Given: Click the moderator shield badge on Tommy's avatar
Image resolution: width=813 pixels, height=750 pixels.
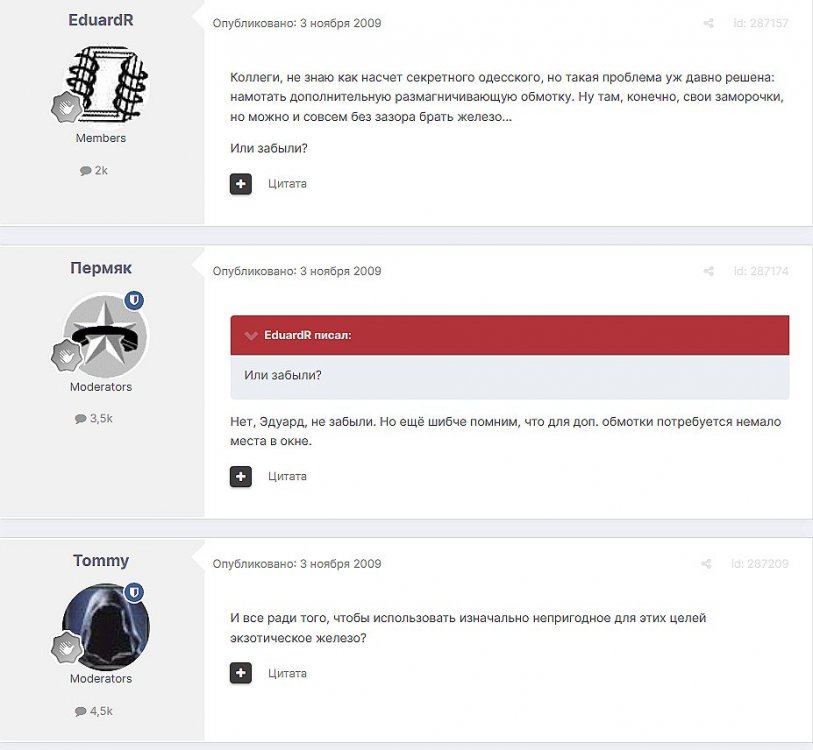Looking at the screenshot, I should point(134,593).
